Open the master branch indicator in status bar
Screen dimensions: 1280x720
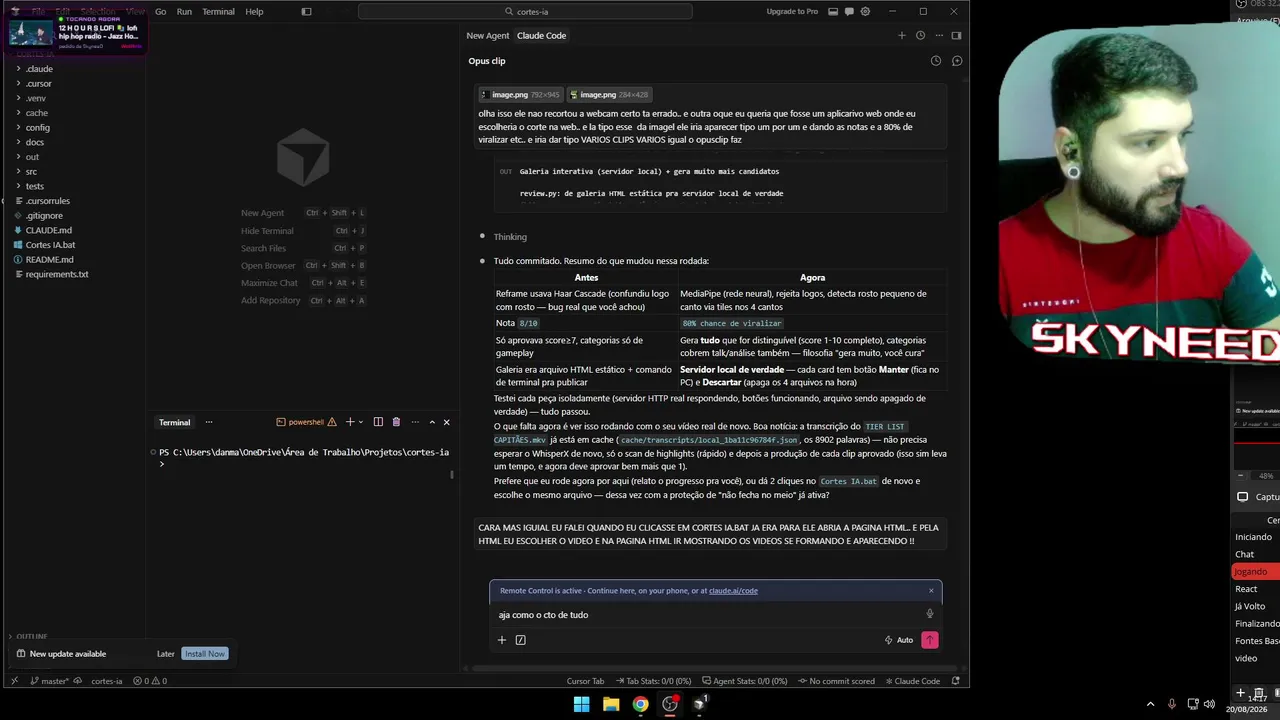pyautogui.click(x=50, y=681)
